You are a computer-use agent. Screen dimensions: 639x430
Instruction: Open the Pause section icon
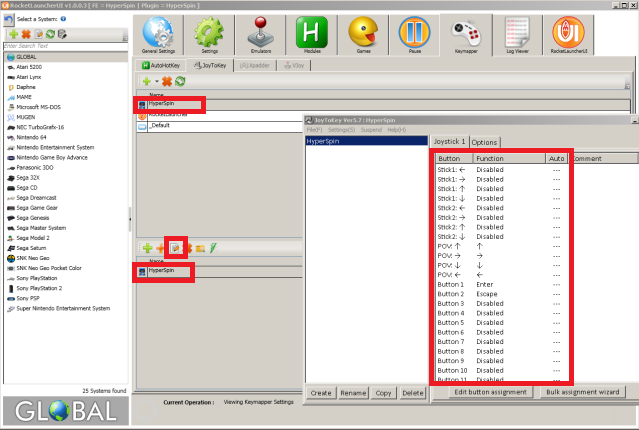[414, 35]
